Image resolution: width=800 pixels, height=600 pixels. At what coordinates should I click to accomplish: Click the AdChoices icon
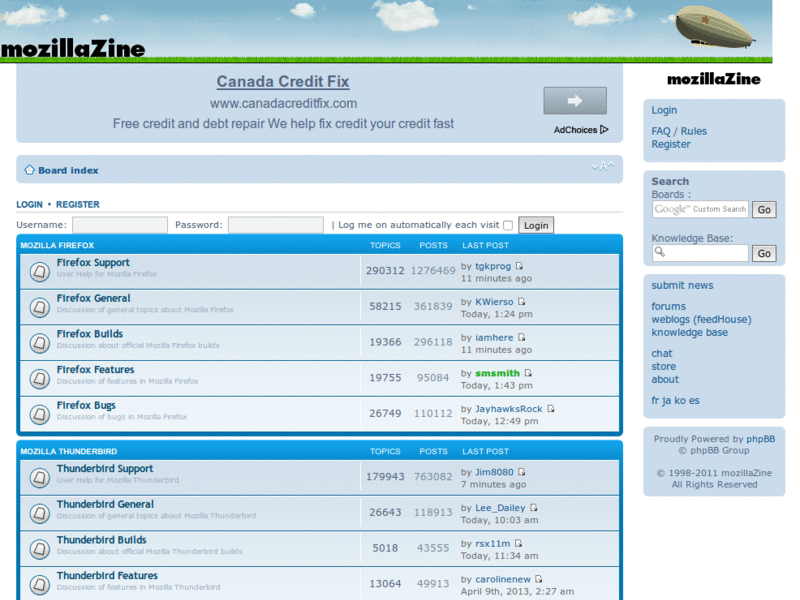[x=604, y=130]
